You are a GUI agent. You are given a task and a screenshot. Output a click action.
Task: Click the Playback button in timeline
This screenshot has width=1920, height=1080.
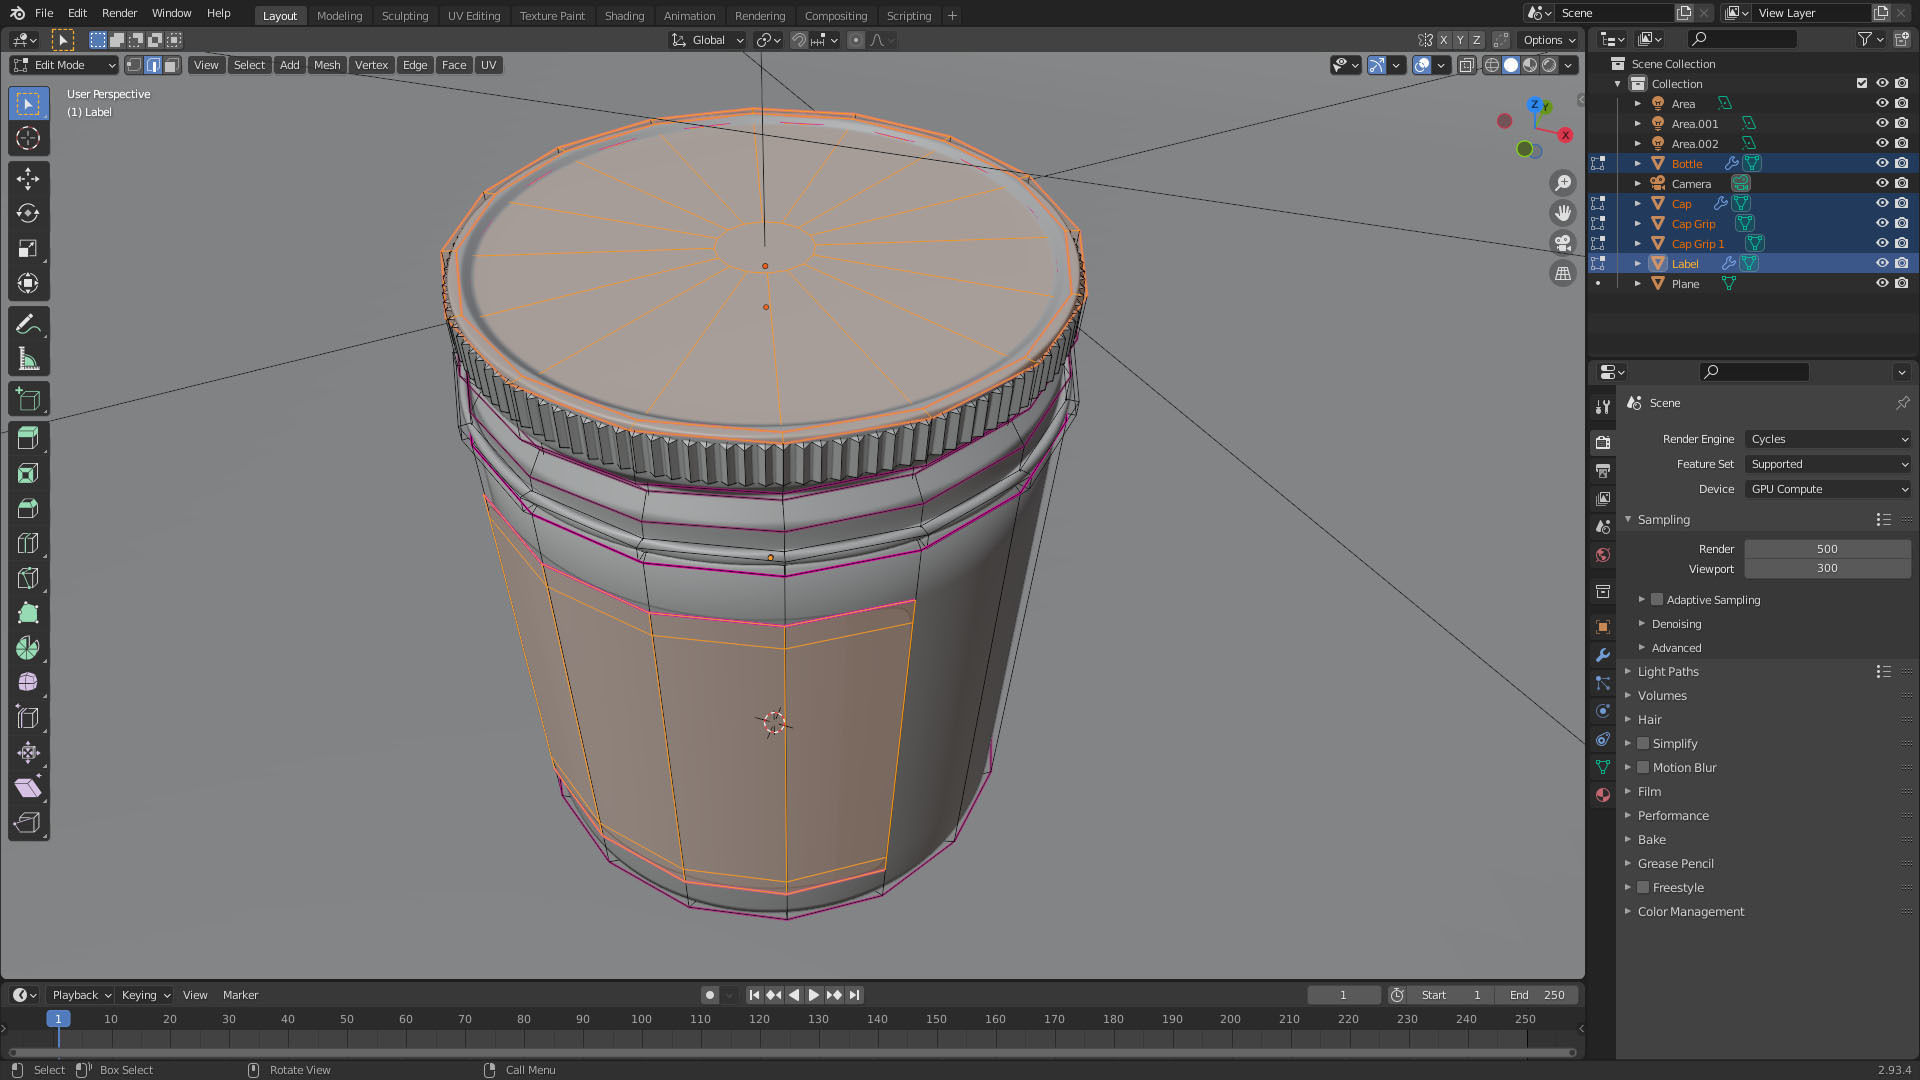pyautogui.click(x=80, y=995)
